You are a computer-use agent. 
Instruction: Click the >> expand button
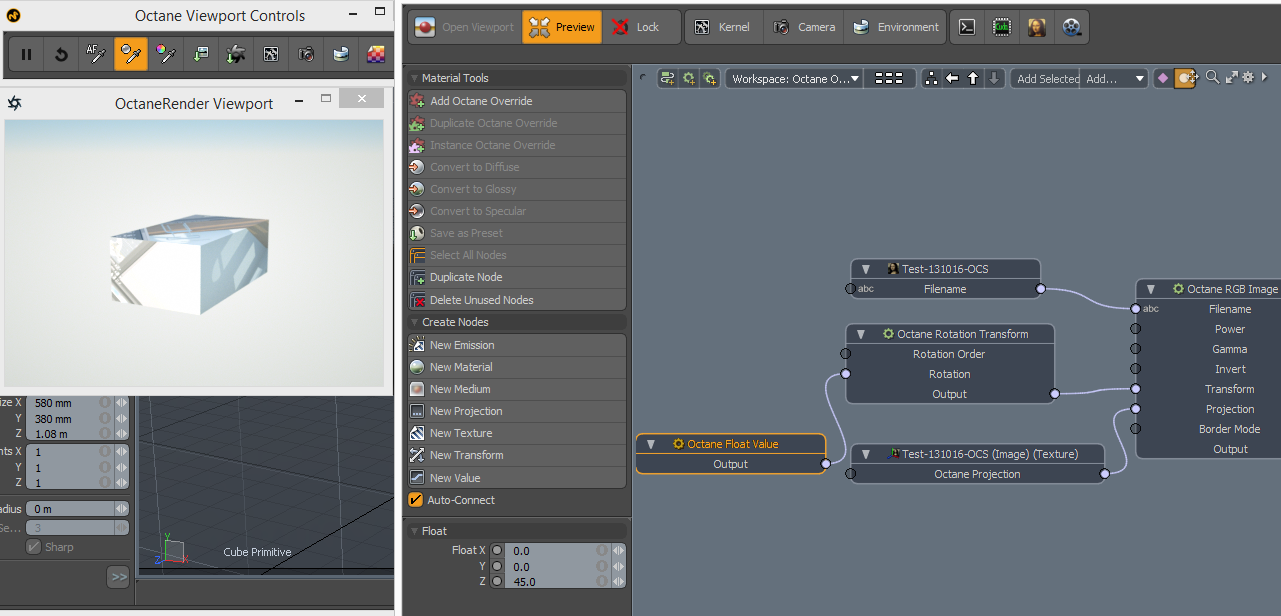click(119, 577)
